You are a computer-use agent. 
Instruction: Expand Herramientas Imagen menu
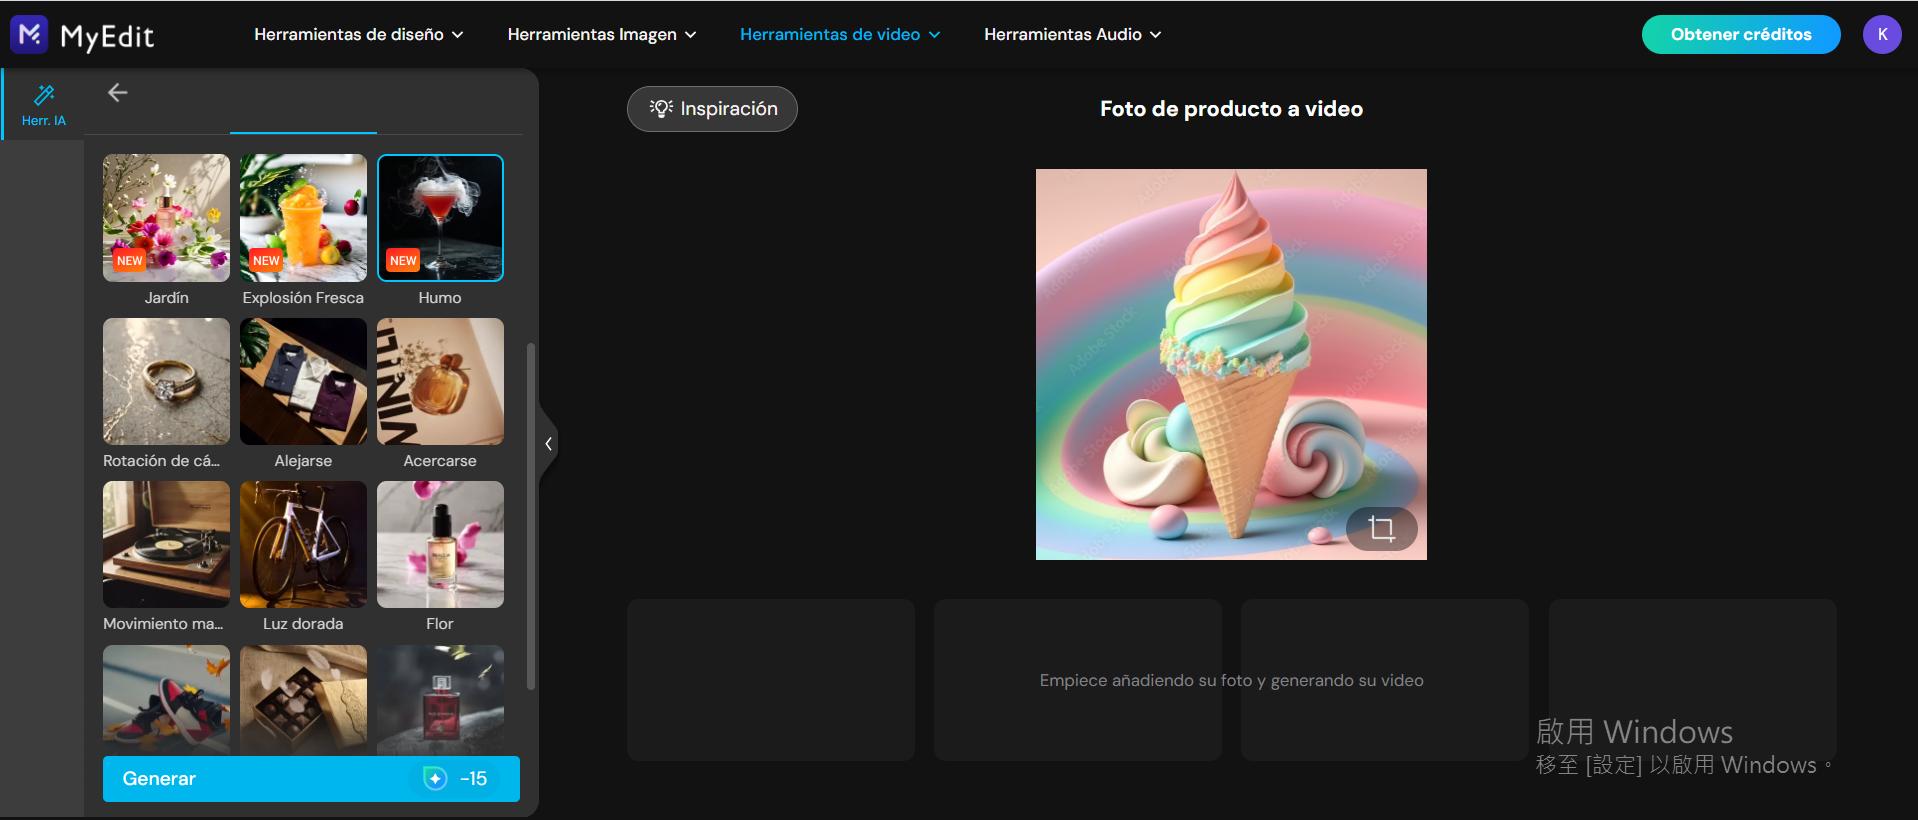point(601,34)
